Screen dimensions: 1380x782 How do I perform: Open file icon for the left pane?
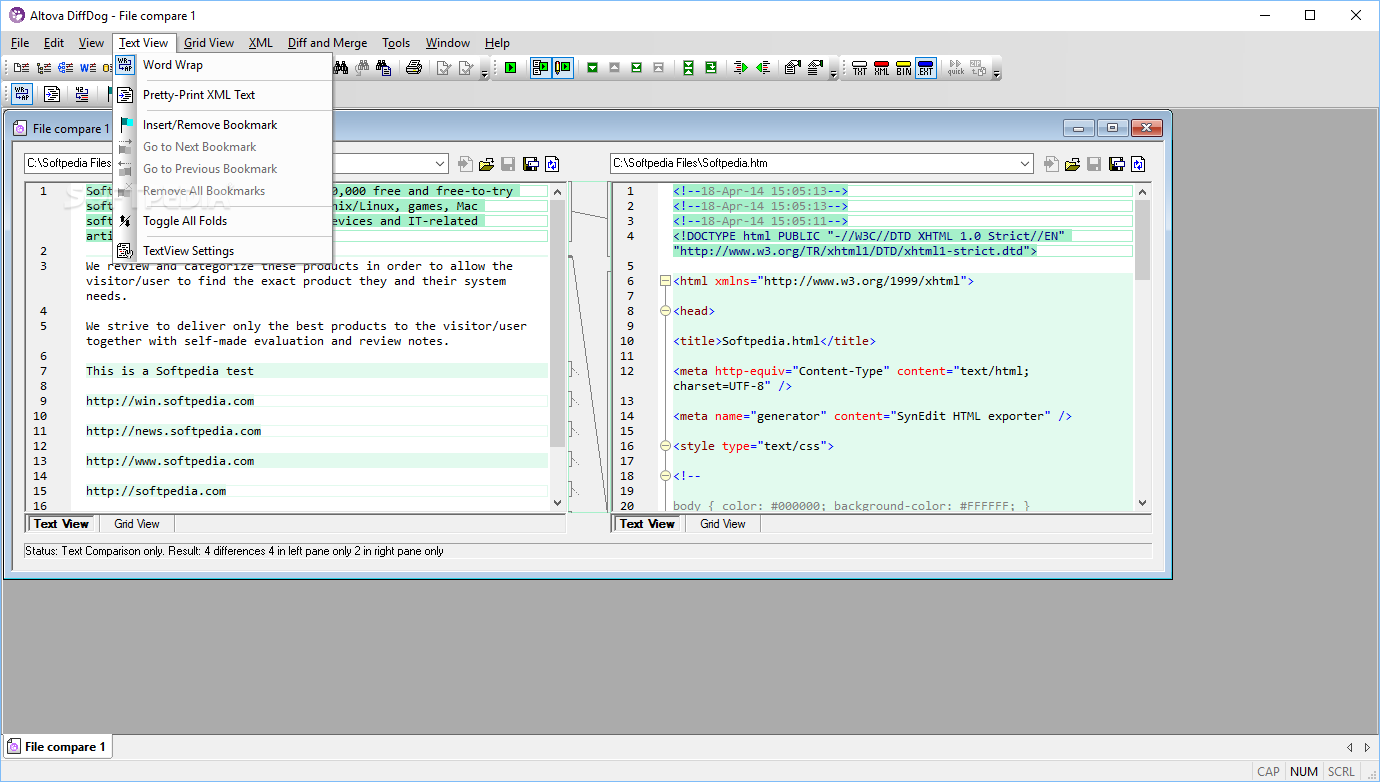coord(487,164)
